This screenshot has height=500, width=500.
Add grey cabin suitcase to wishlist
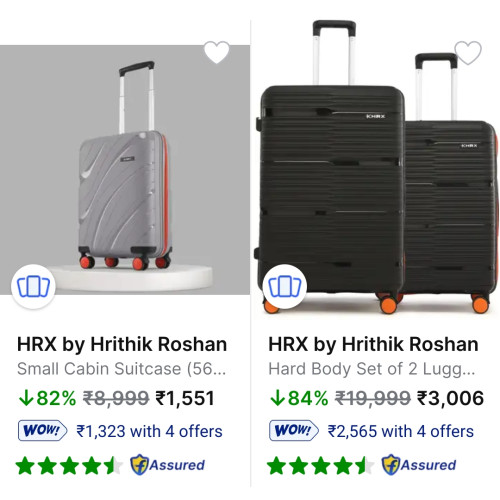[217, 52]
